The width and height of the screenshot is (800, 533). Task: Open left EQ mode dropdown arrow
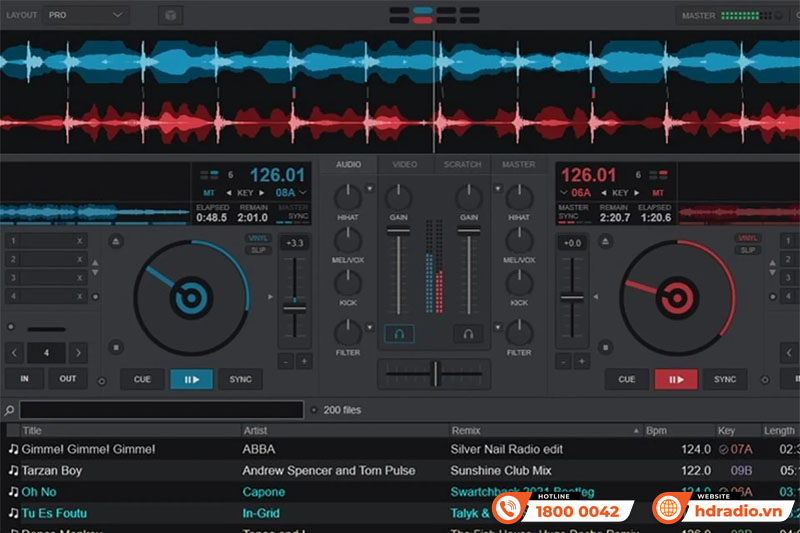(370, 189)
